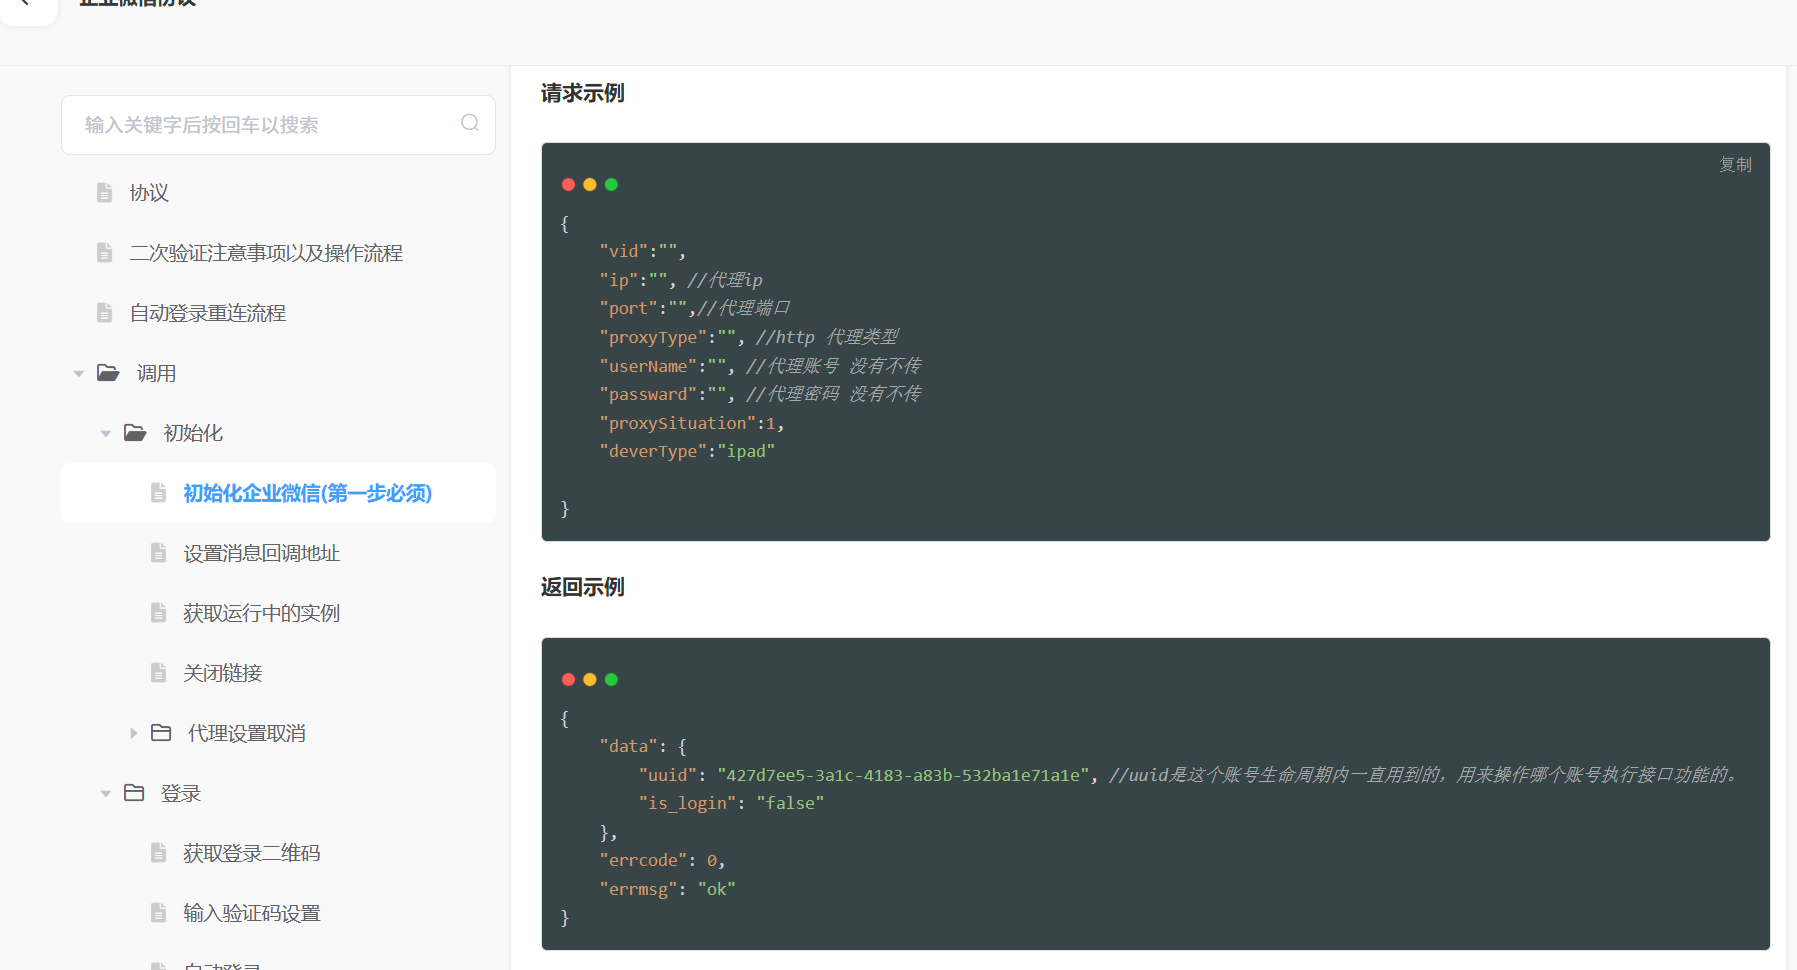Click the folder icon beside 代理设置取消

(161, 733)
